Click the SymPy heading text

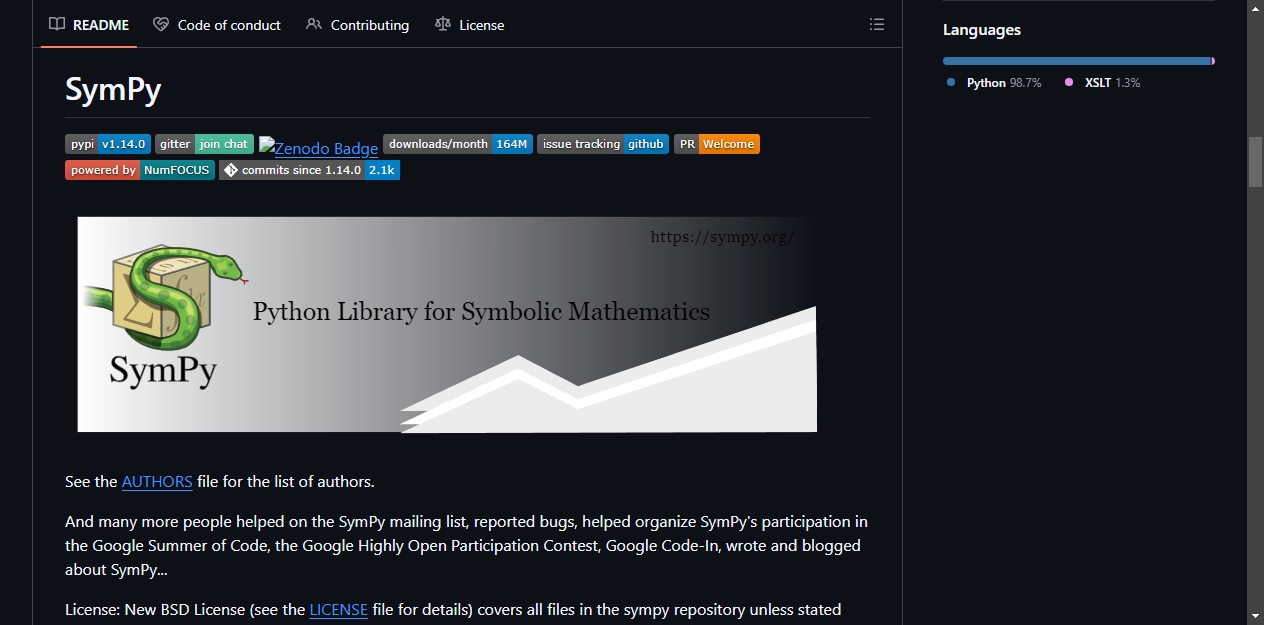(113, 89)
